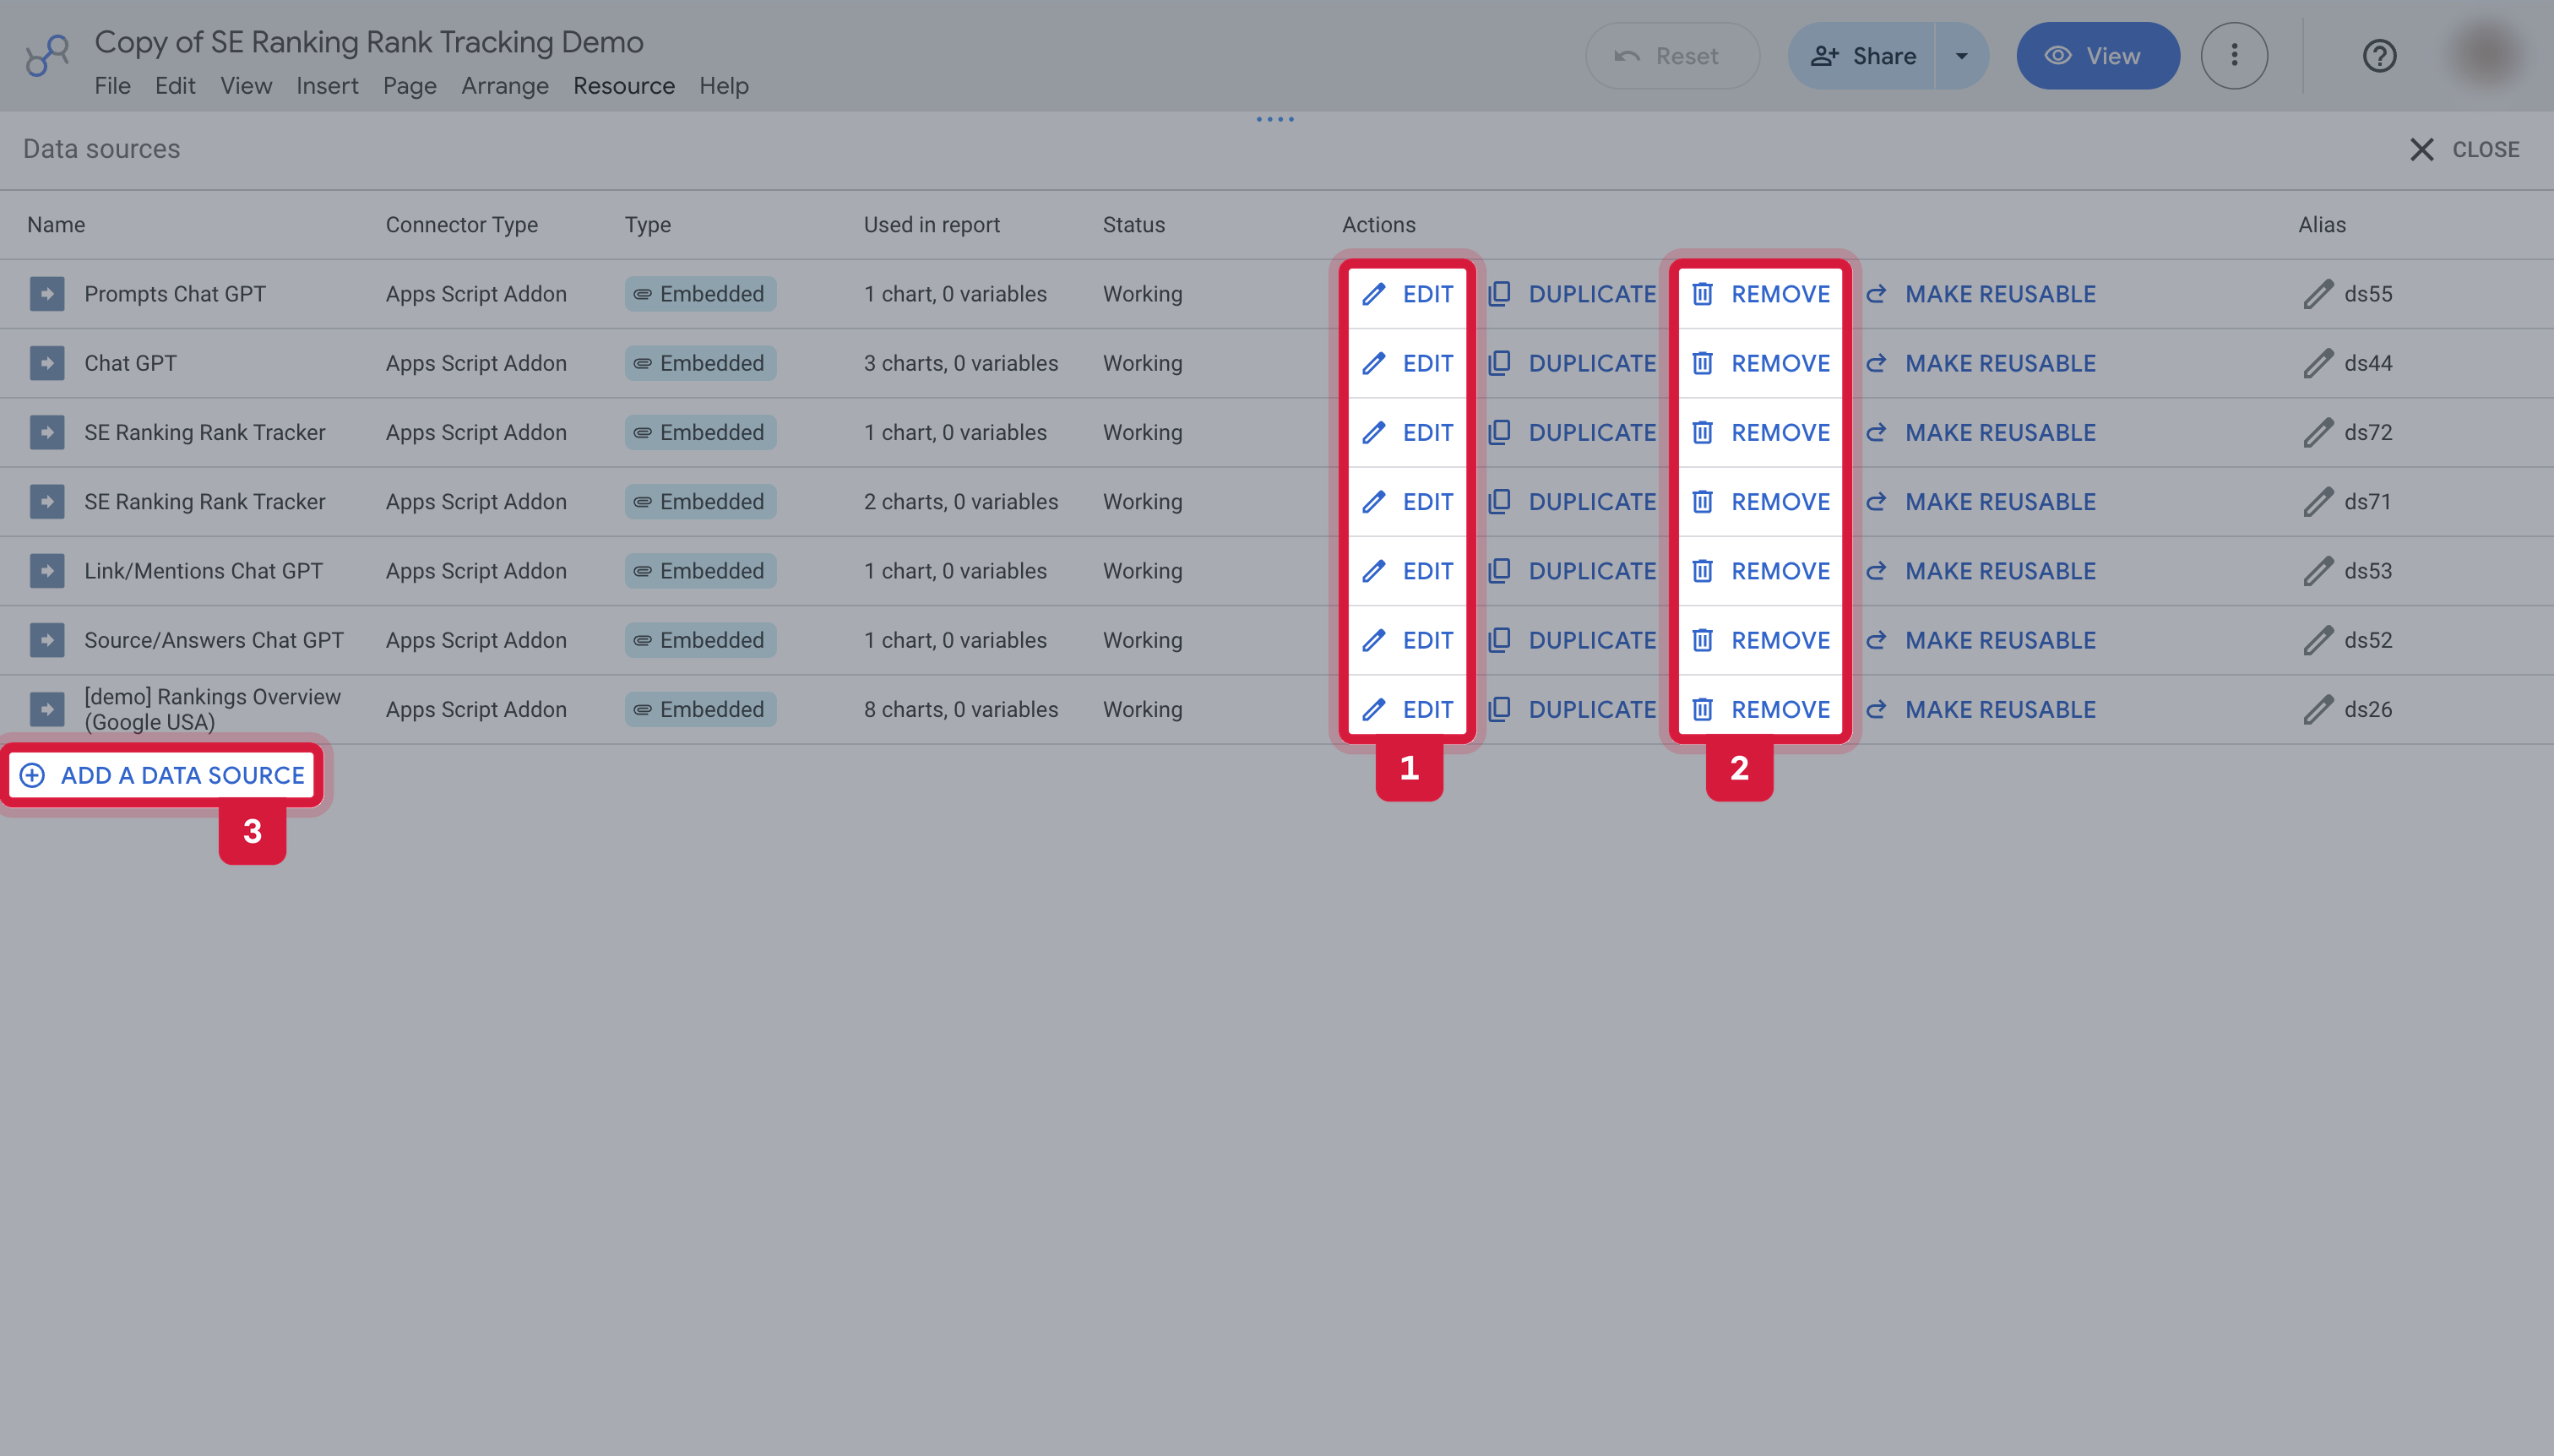
Task: Remove the ds72 SE Ranking Rank Tracker source
Action: 1761,432
